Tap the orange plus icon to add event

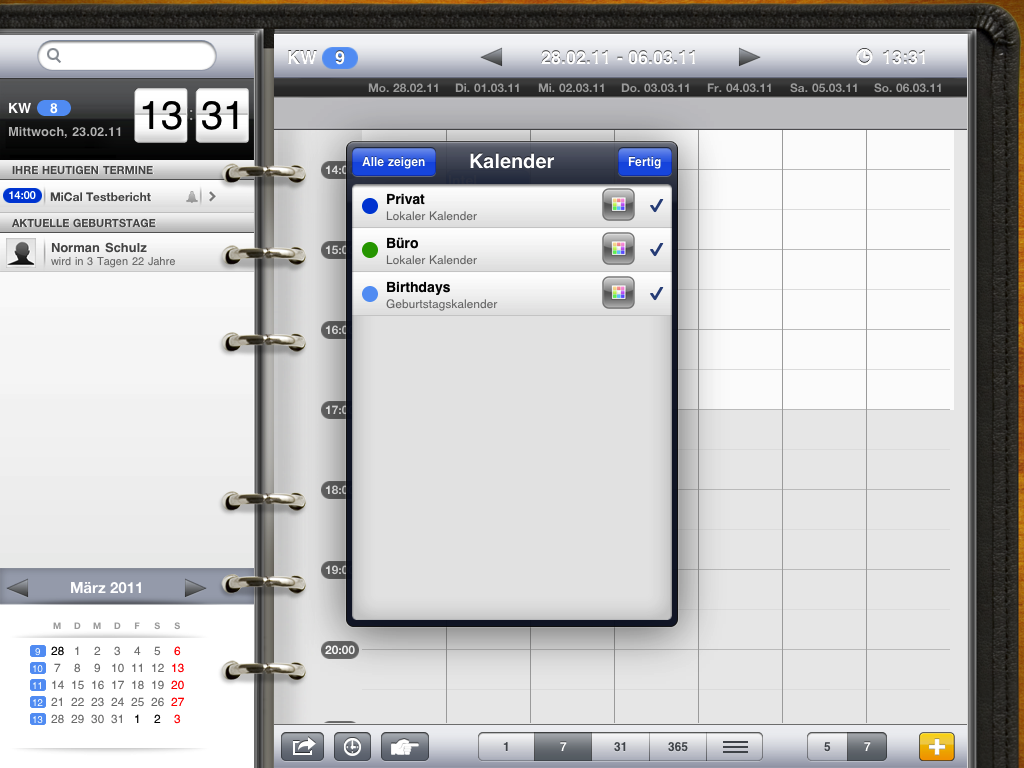click(936, 746)
